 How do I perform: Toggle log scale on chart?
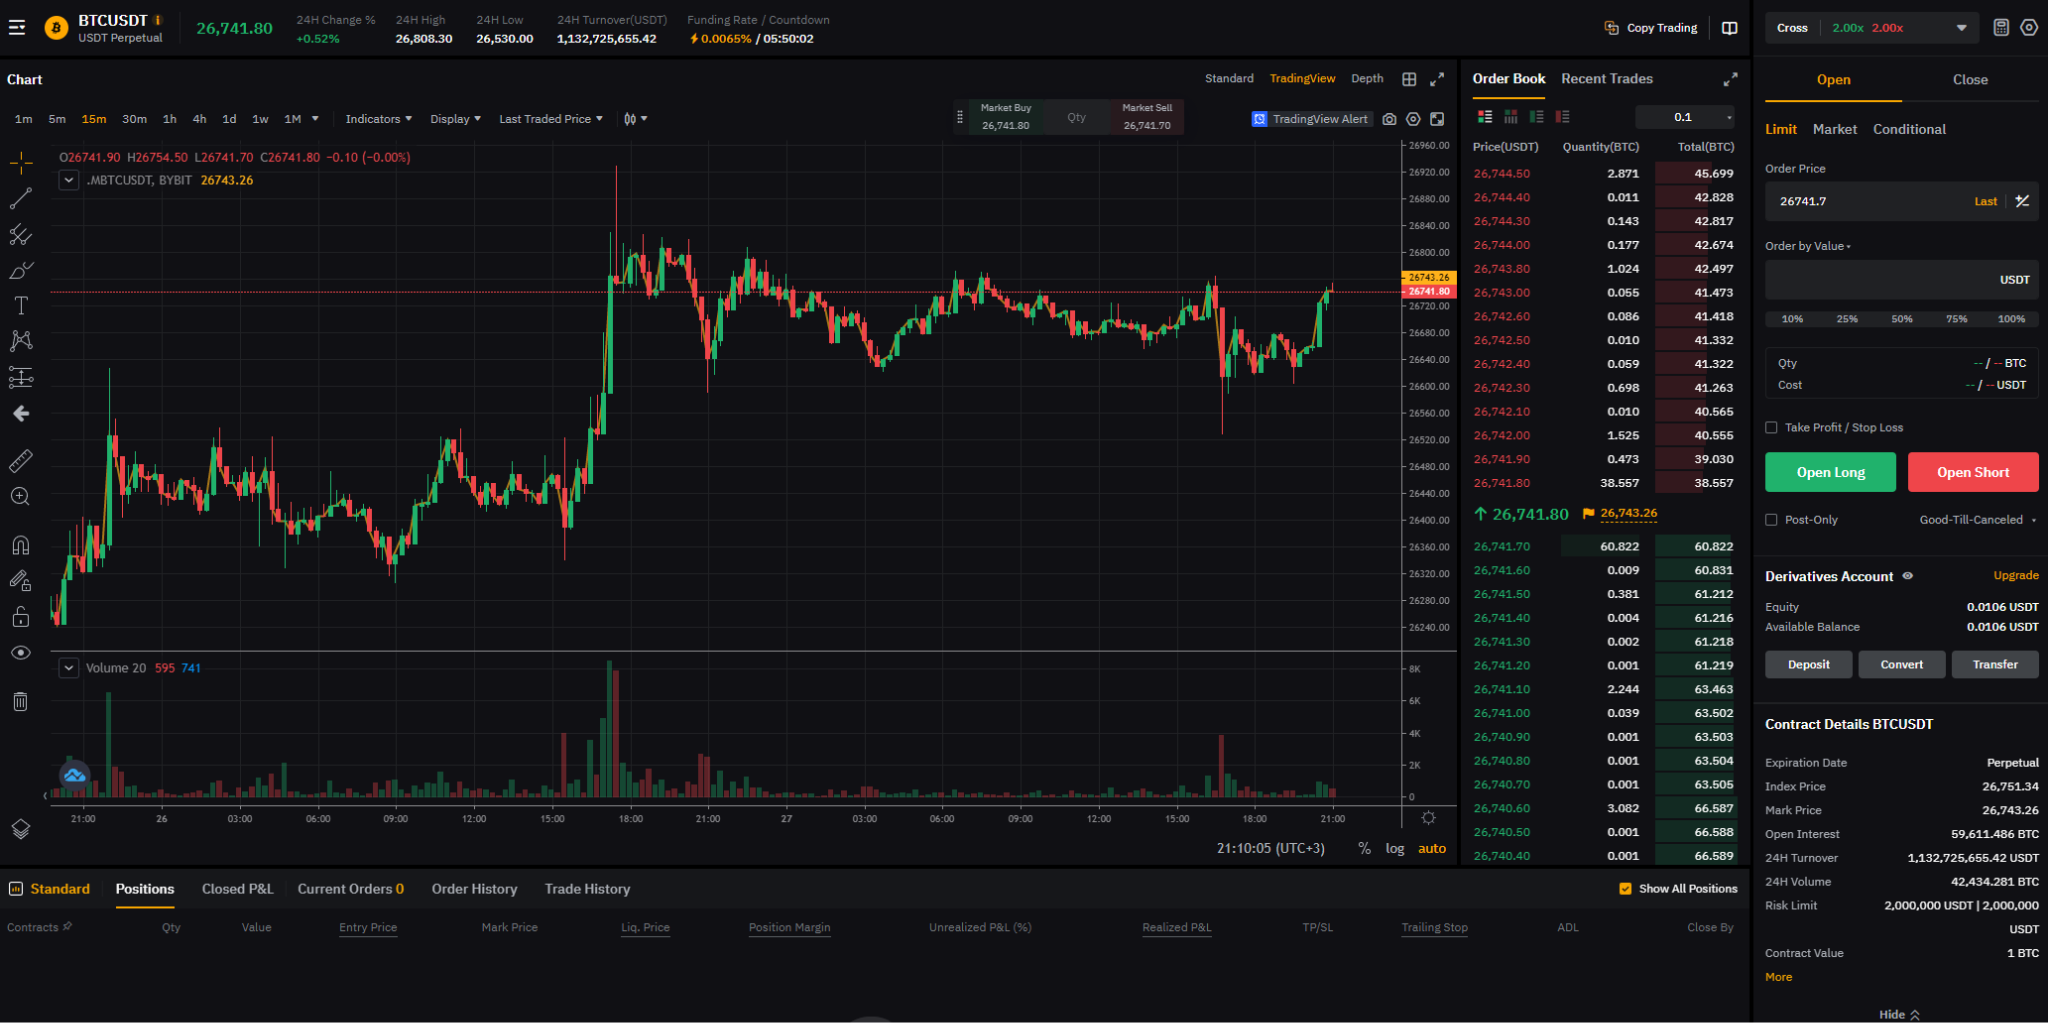point(1395,849)
